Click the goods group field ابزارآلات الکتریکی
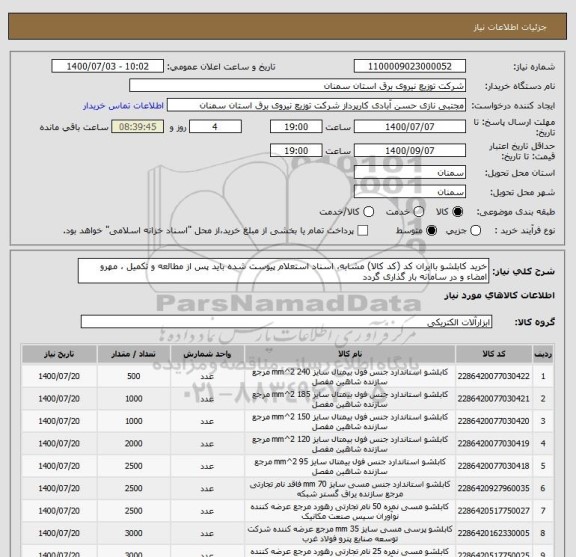576x557 pixels. coord(286,322)
